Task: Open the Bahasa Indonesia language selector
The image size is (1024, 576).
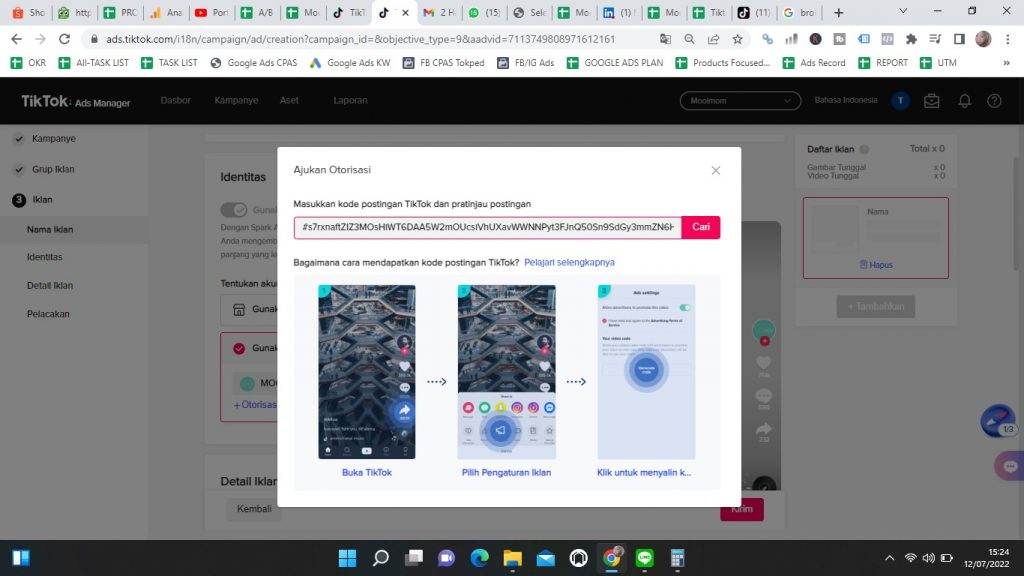Action: pos(845,101)
